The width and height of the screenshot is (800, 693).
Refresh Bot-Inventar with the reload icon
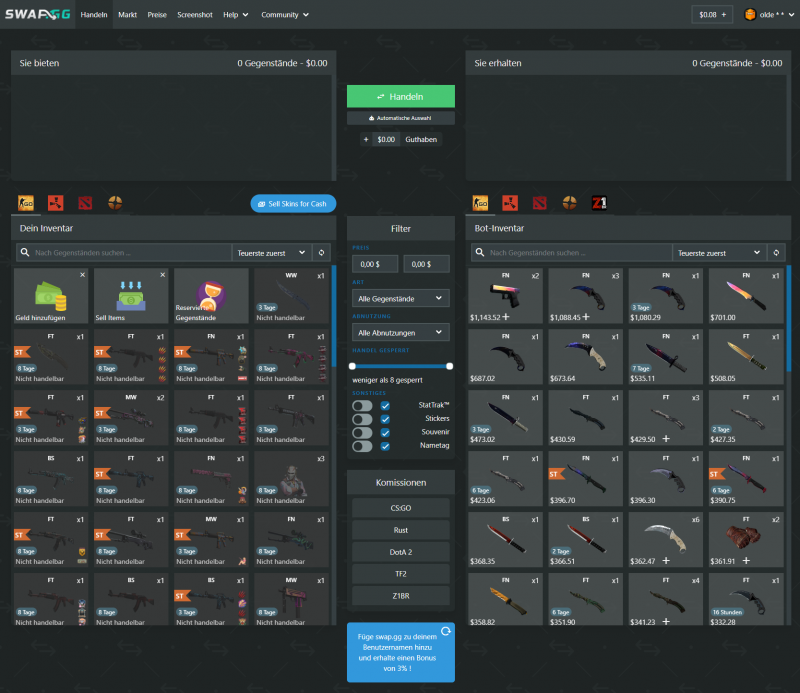[776, 253]
